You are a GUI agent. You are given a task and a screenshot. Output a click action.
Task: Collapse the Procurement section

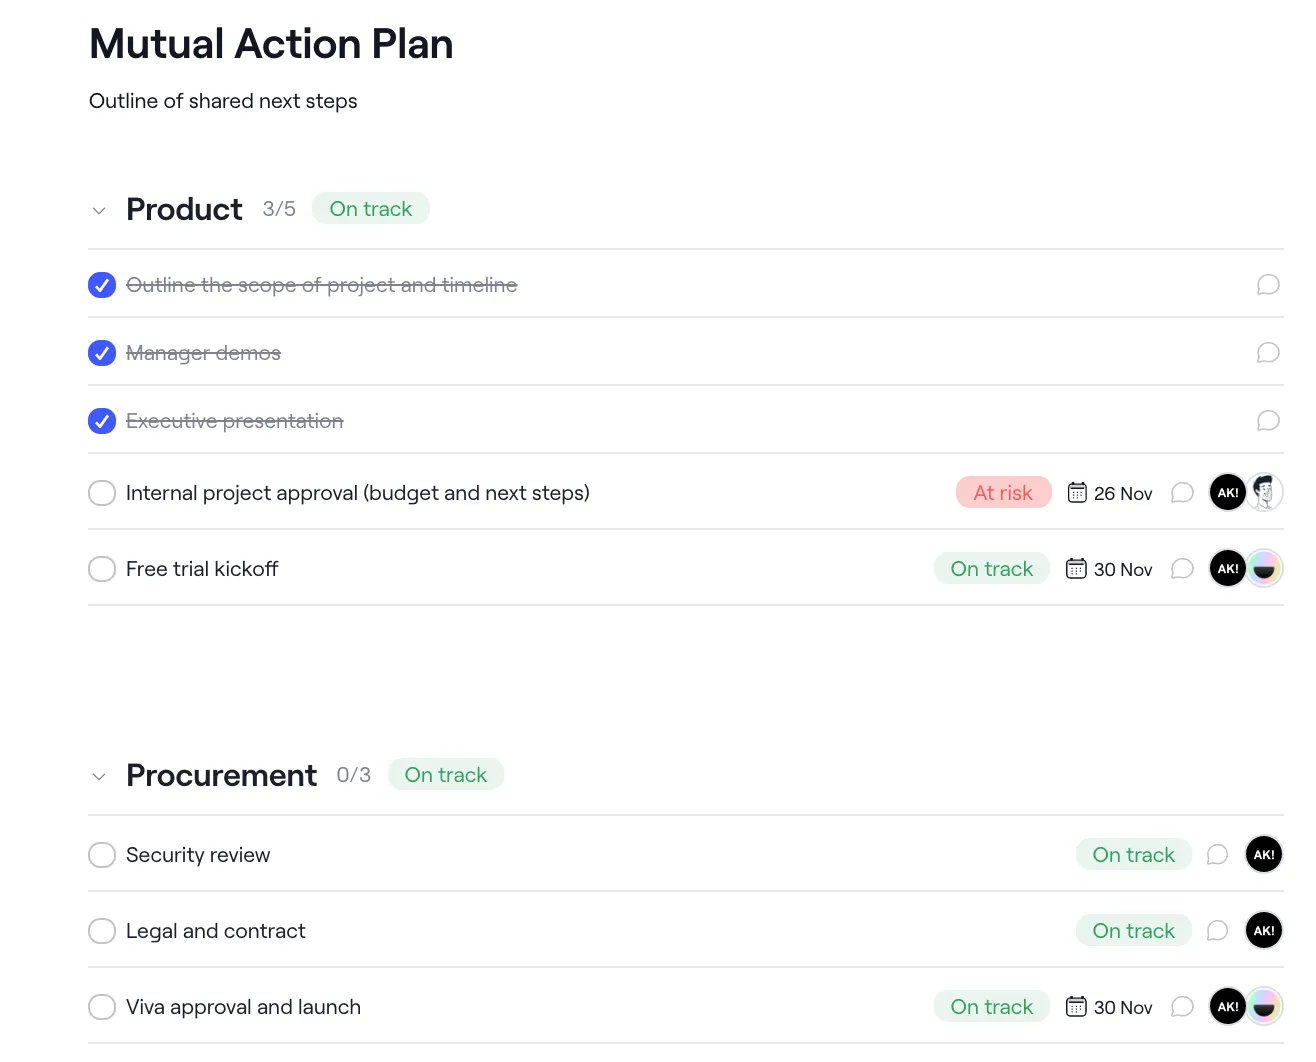(99, 777)
